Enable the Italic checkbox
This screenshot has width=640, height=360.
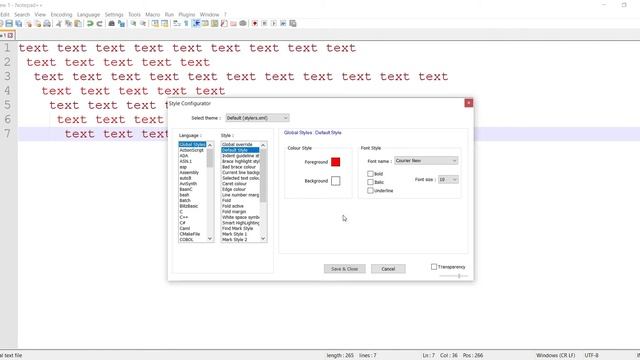(370, 182)
